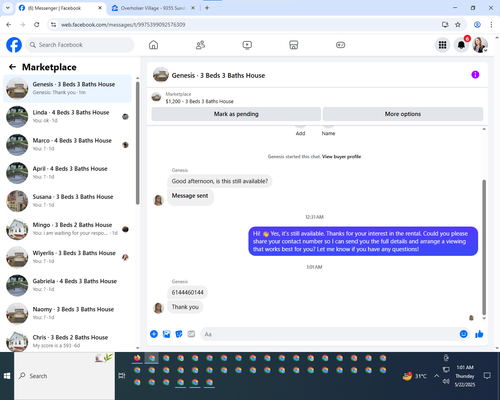This screenshot has height=400, width=500.
Task: Open Task View on taskbar
Action: click(122, 376)
